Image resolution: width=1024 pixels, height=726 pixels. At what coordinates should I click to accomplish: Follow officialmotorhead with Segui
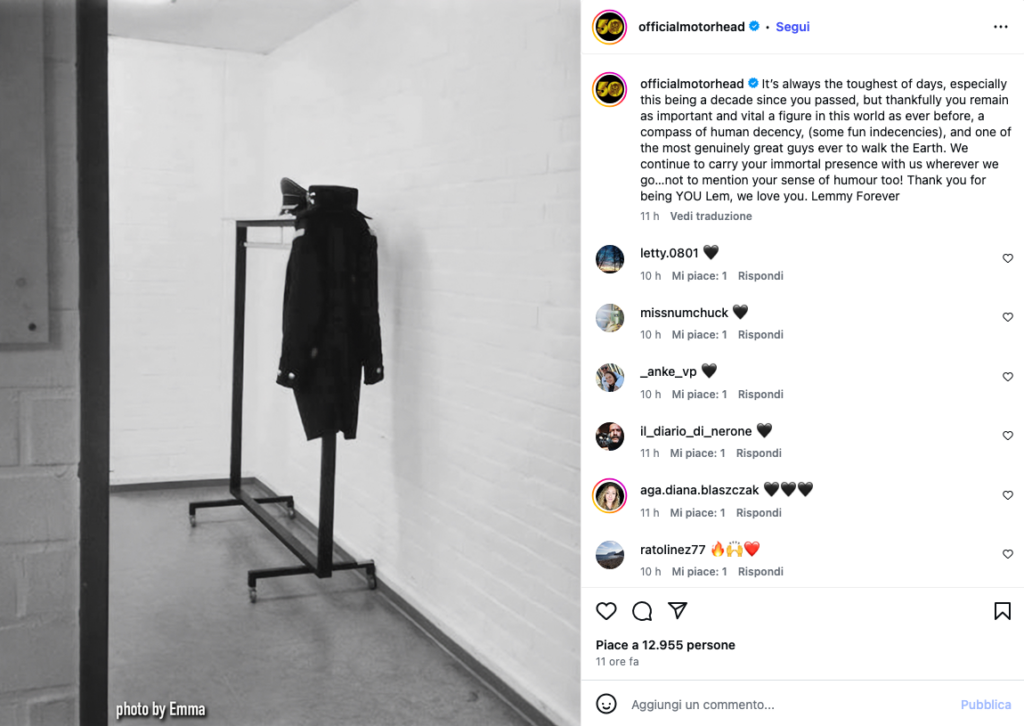pyautogui.click(x=792, y=27)
